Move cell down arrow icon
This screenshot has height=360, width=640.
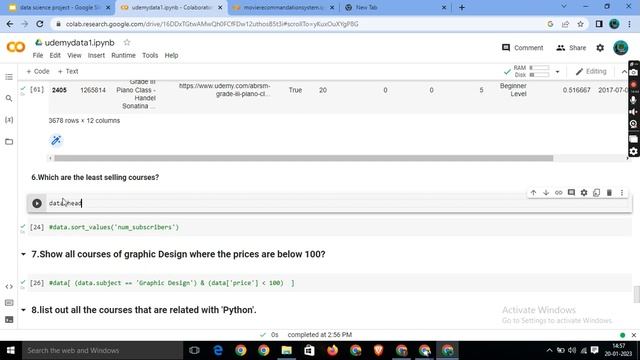pos(546,193)
